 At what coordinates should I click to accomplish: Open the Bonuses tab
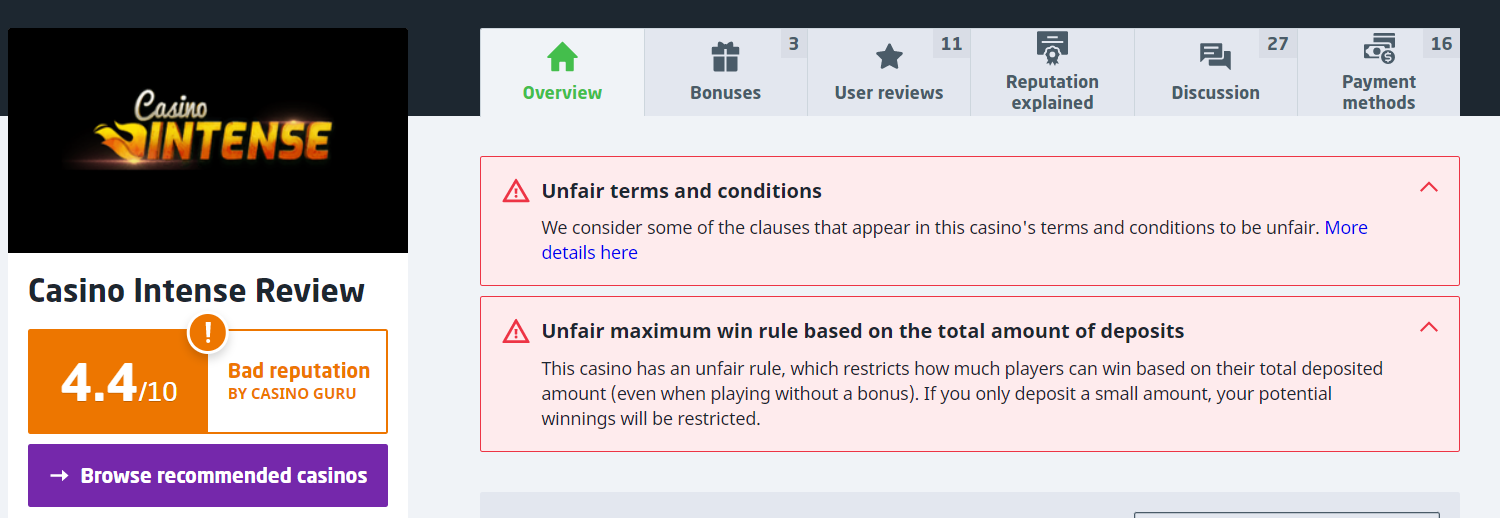pyautogui.click(x=725, y=72)
